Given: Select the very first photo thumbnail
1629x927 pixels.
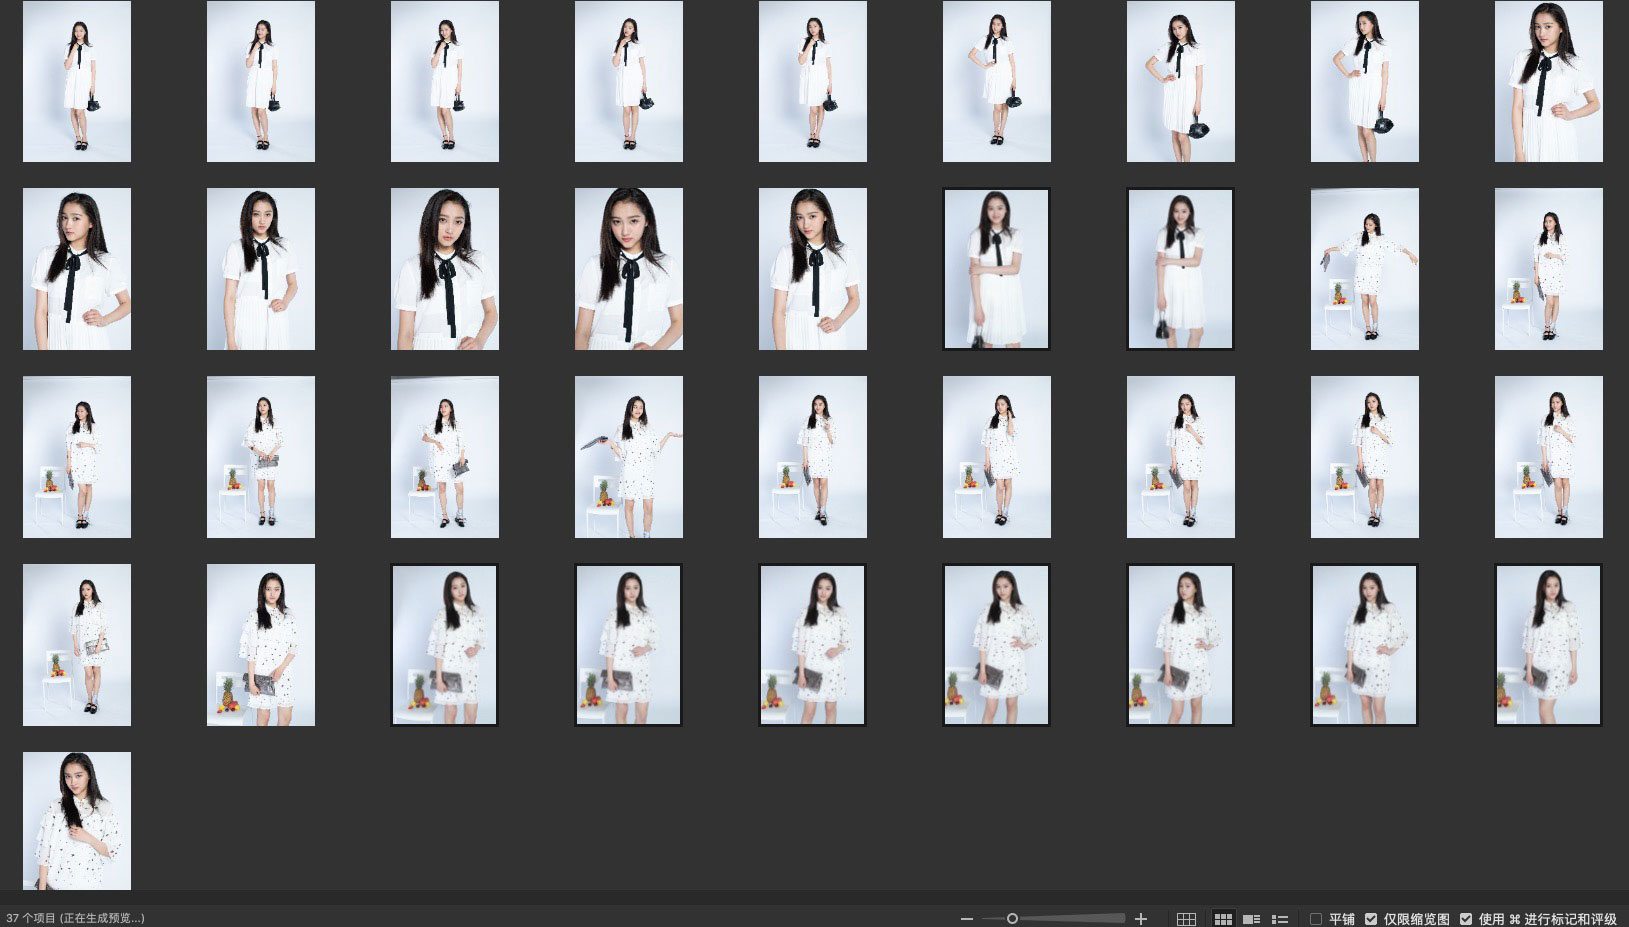Looking at the screenshot, I should (77, 81).
